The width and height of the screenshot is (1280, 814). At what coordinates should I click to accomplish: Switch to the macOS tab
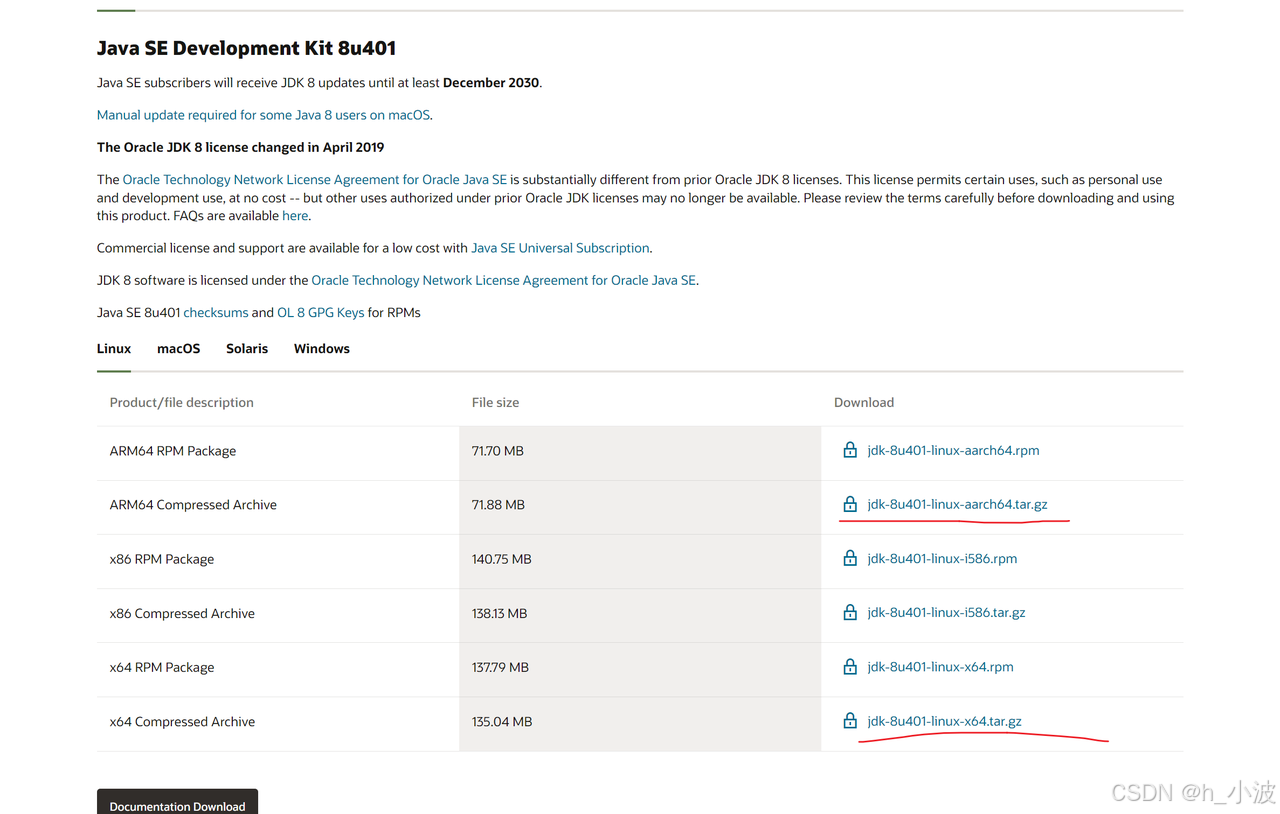(179, 349)
